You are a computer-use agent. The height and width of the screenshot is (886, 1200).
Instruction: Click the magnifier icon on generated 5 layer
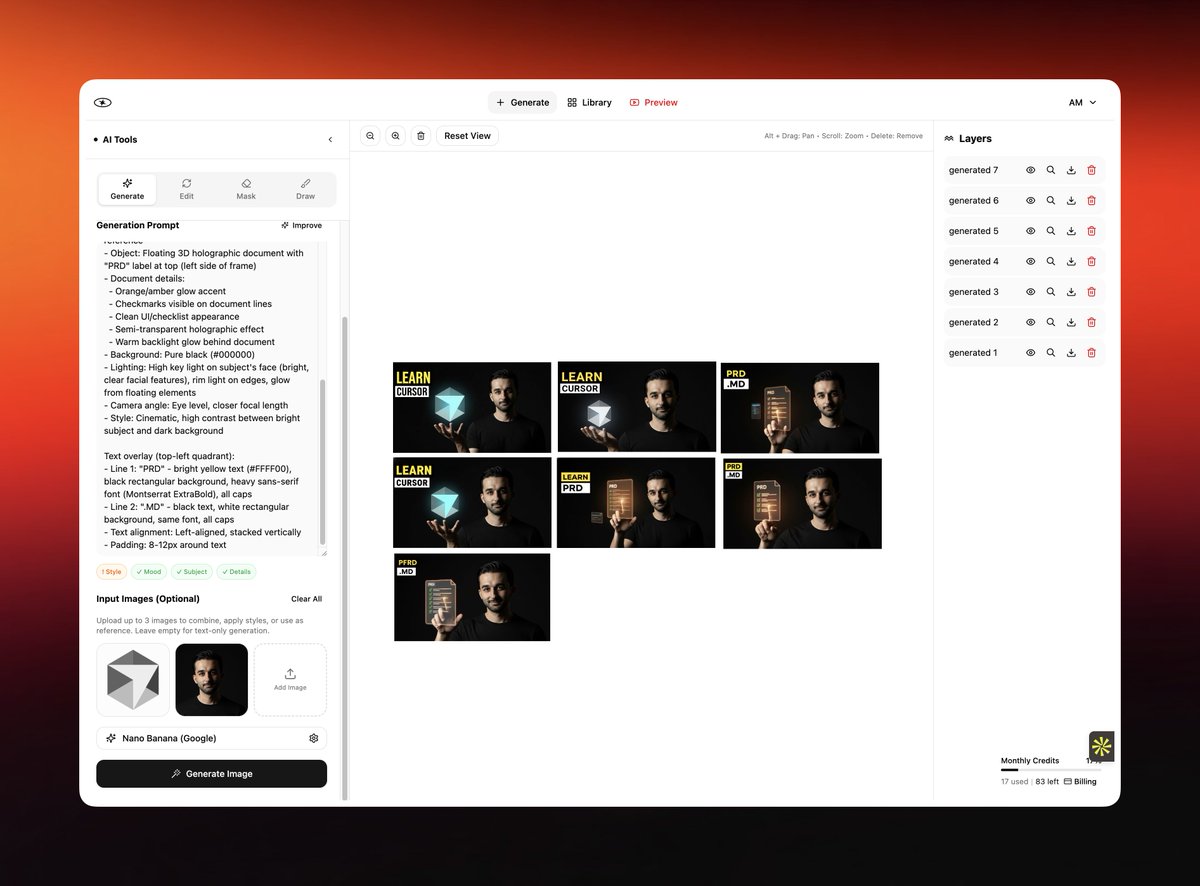[x=1051, y=230]
